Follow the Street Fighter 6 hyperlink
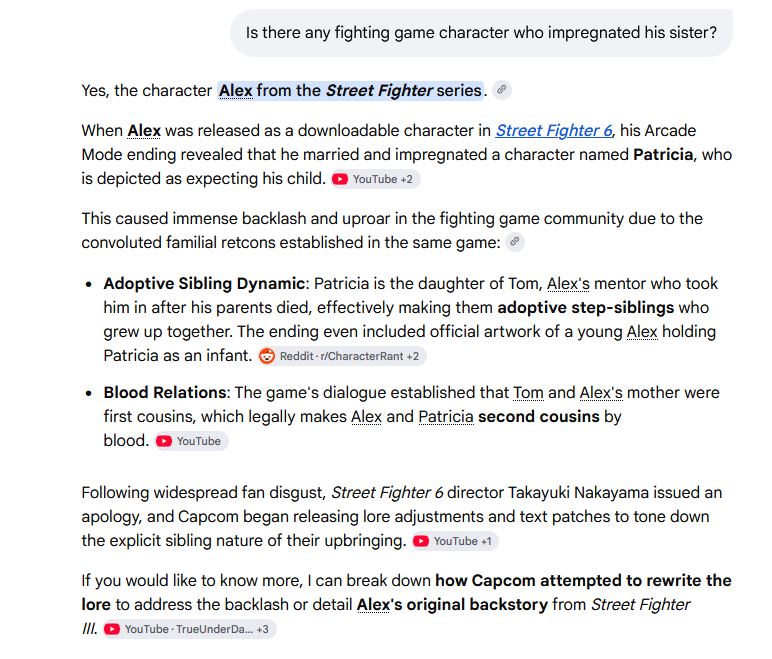Screen dimensions: 772x659 click(553, 131)
